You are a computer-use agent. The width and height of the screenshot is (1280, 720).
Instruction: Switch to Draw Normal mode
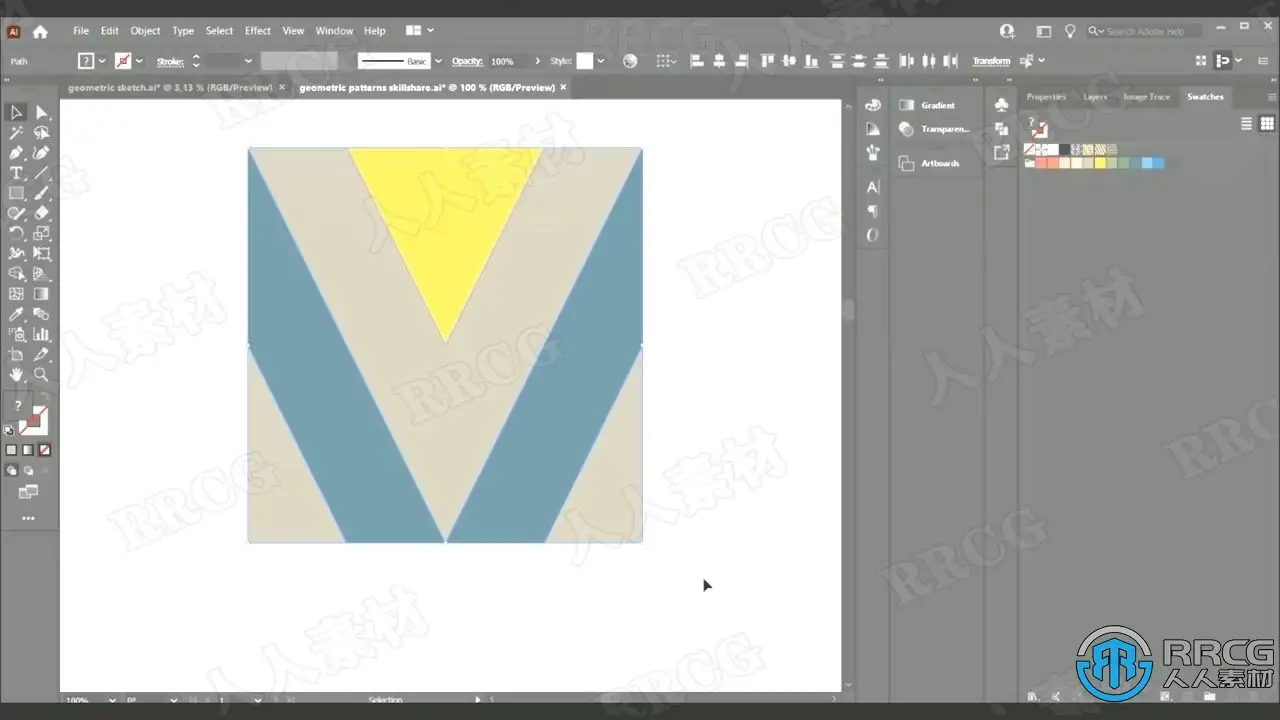click(12, 470)
